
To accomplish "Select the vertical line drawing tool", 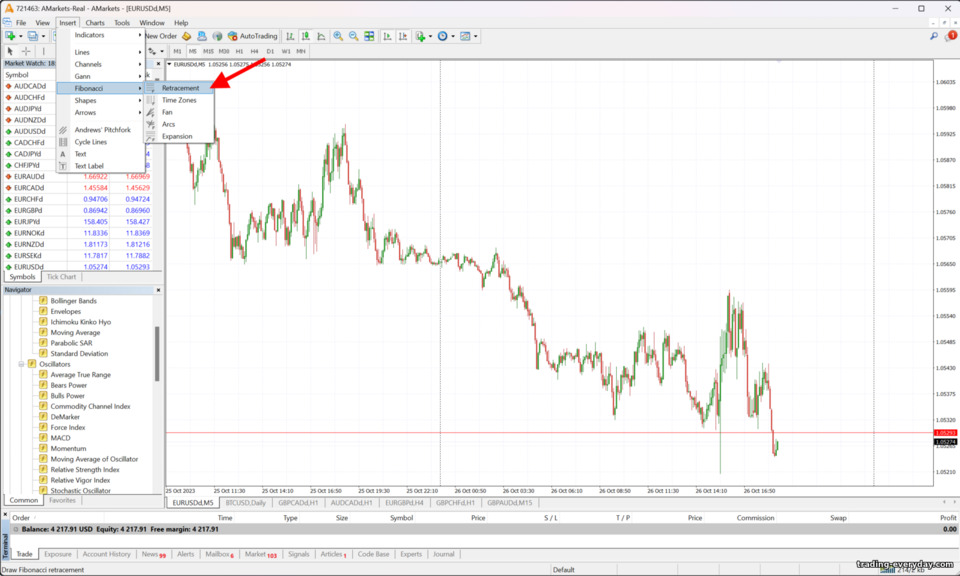I will coord(43,51).
